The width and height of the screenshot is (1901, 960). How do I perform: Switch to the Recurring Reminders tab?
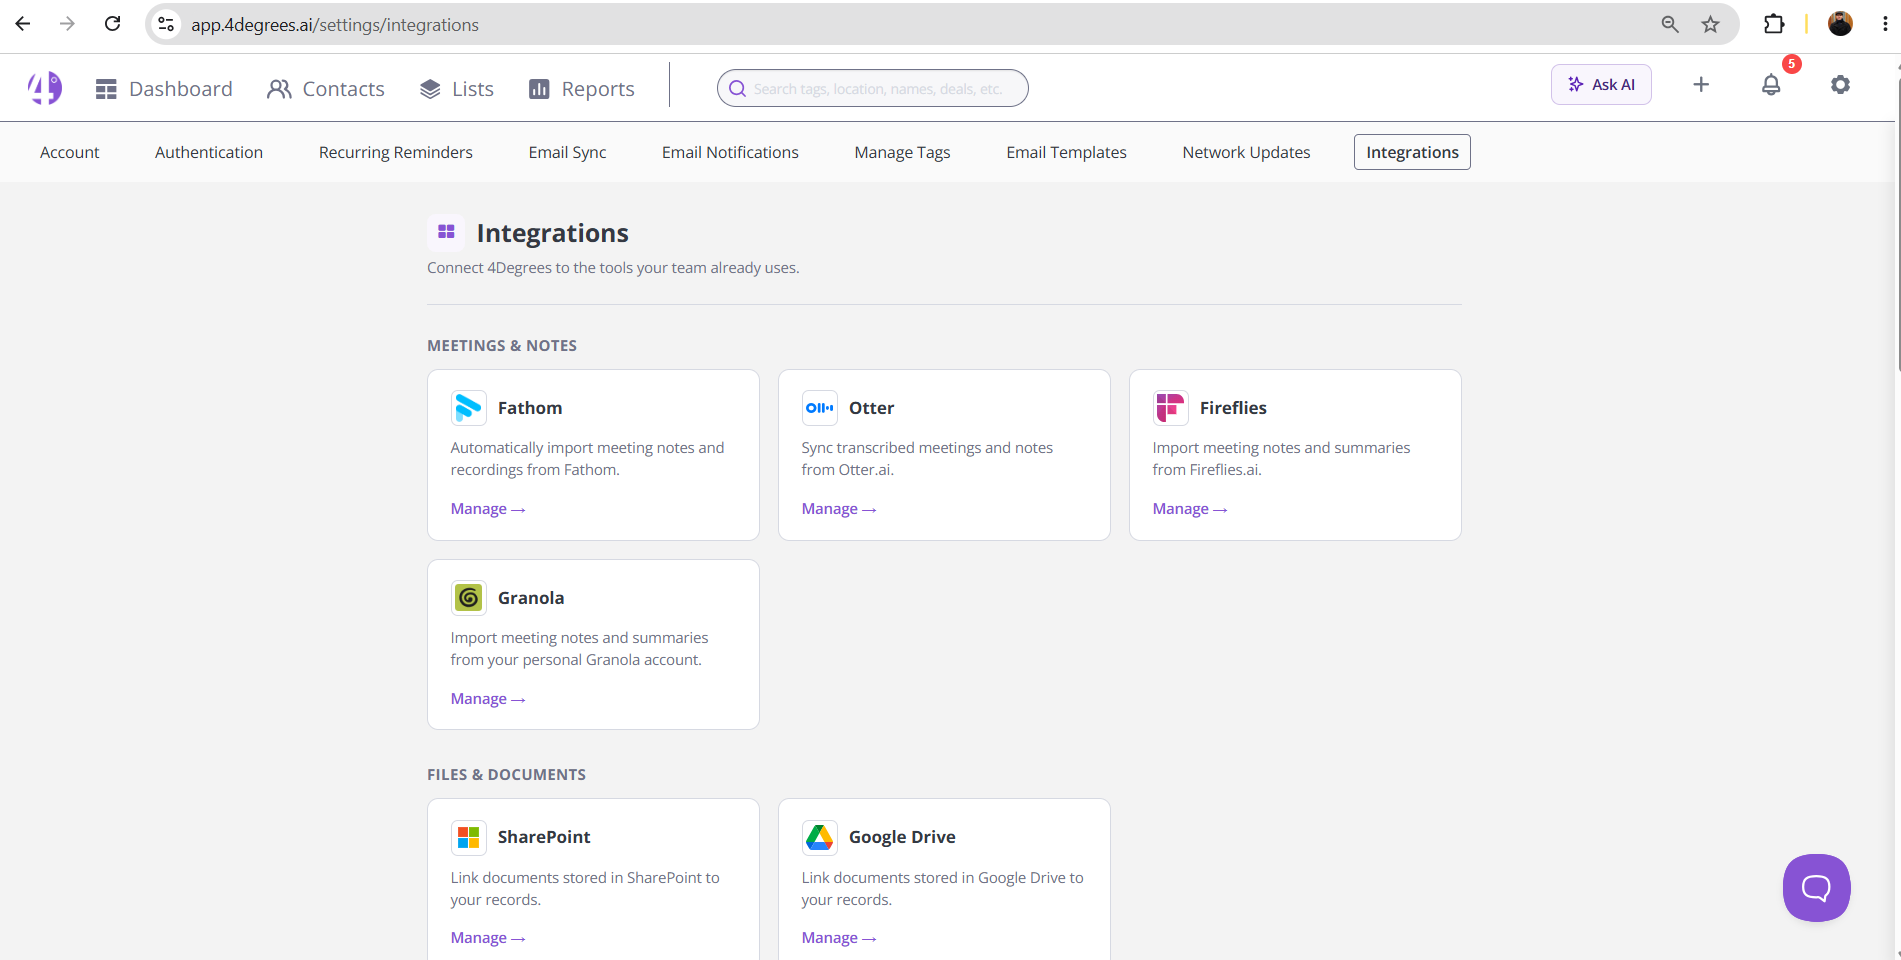point(396,152)
